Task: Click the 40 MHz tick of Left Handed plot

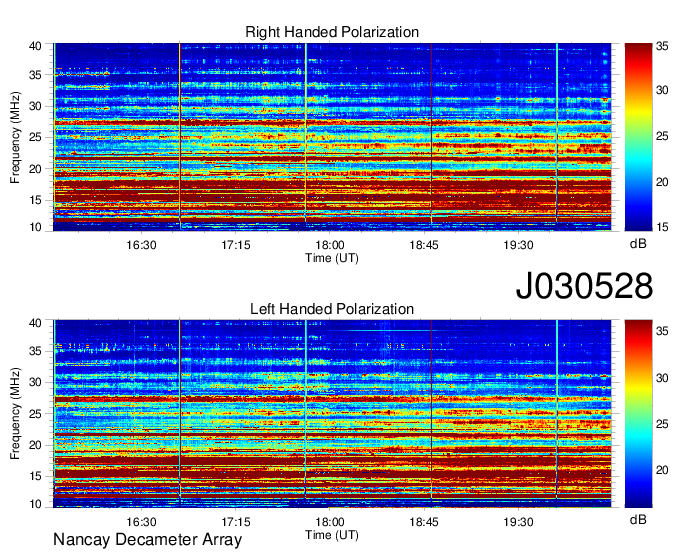Action: tap(35, 323)
